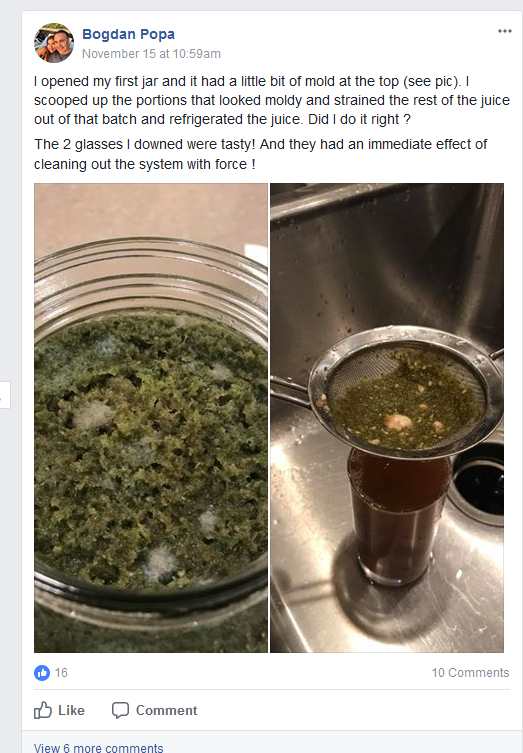
Task: Open the strainer and glass photo
Action: pos(387,418)
